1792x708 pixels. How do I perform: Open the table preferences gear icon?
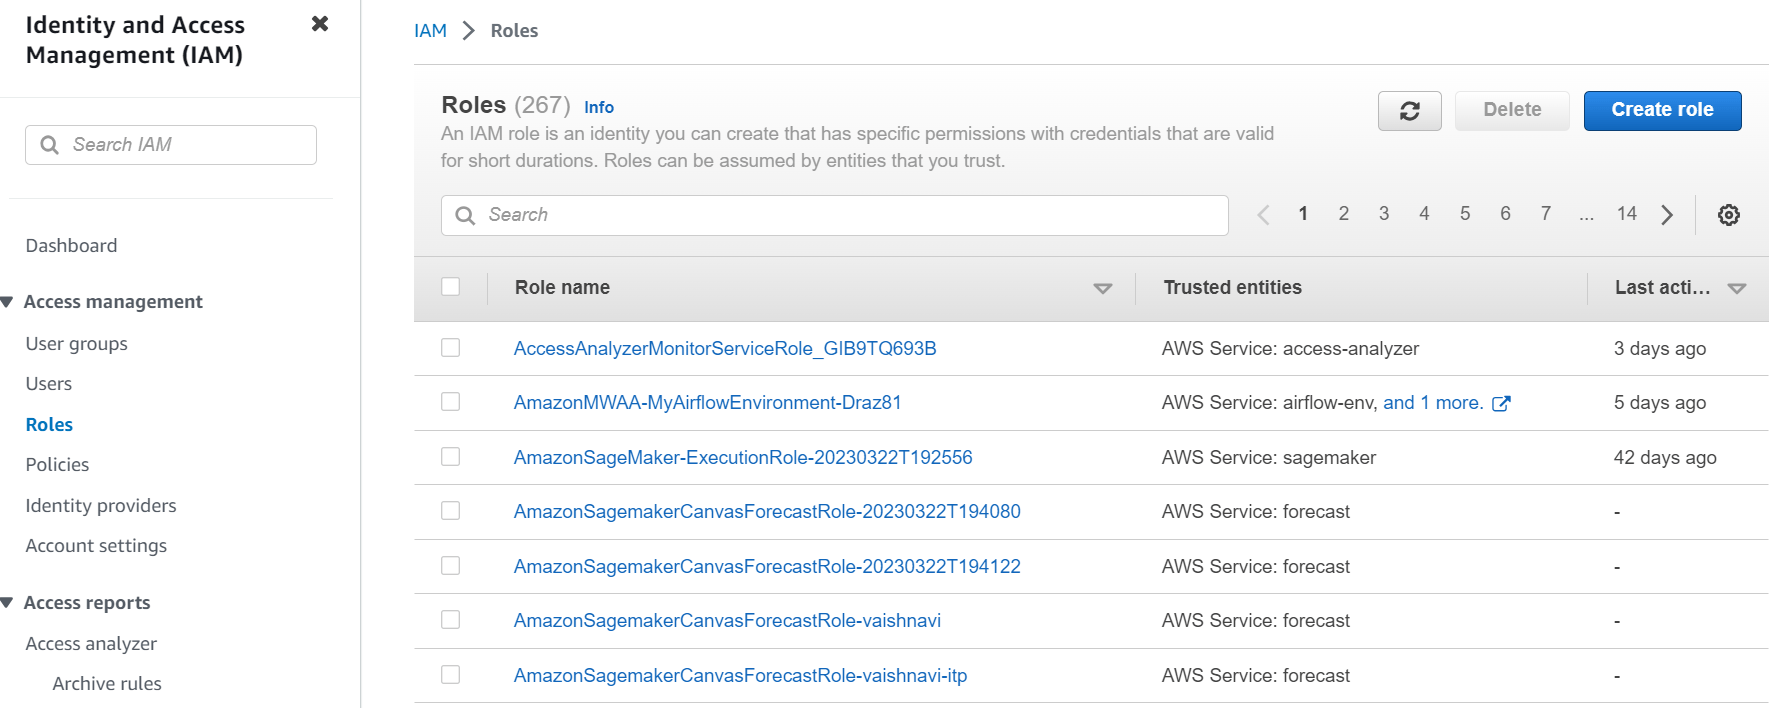tap(1728, 214)
